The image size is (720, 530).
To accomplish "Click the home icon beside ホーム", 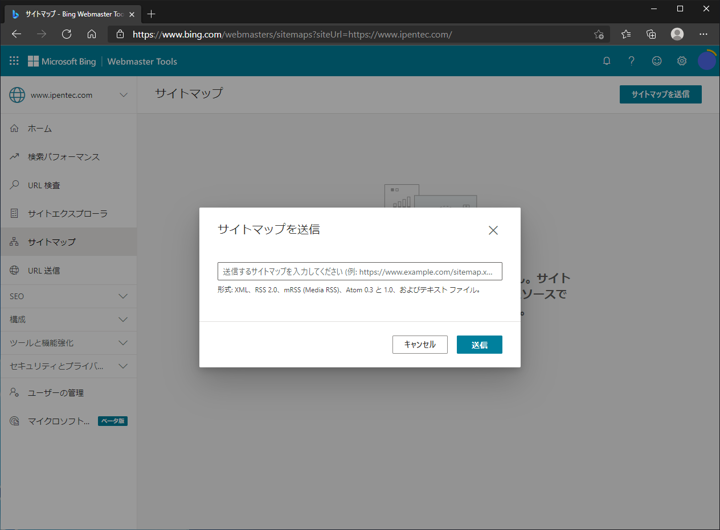I will (15, 128).
